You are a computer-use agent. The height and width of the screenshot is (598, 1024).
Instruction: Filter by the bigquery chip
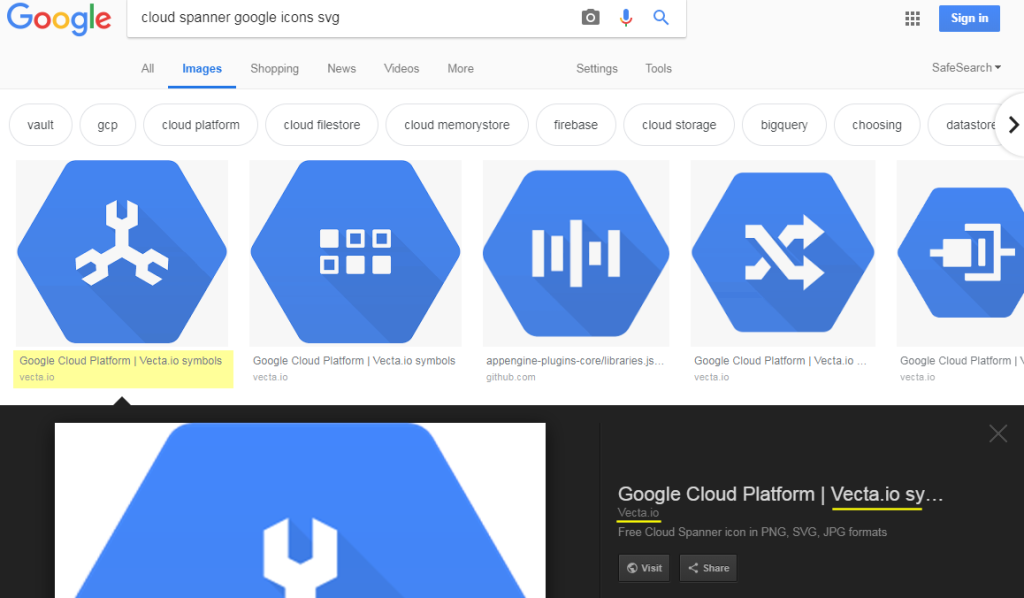click(784, 125)
